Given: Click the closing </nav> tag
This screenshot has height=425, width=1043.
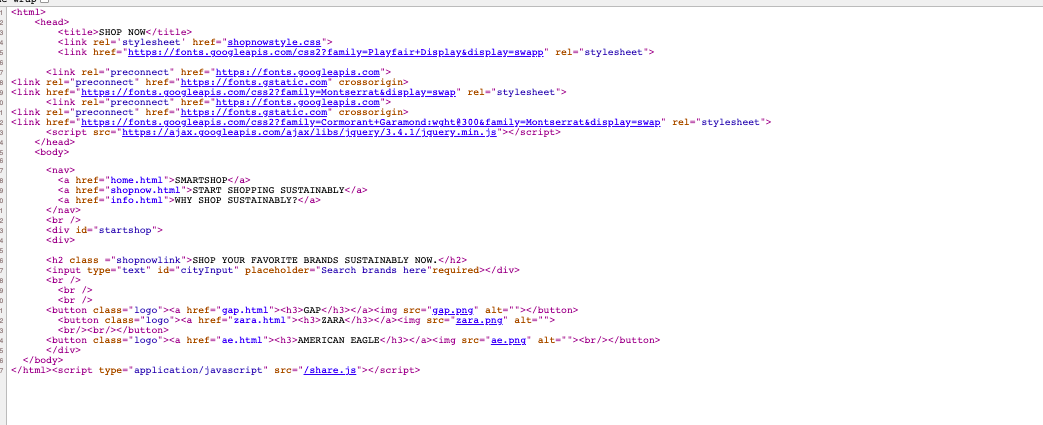Looking at the screenshot, I should [64, 210].
